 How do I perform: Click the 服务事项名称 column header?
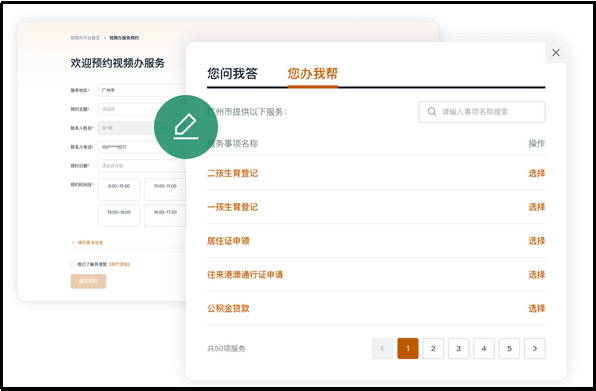233,144
